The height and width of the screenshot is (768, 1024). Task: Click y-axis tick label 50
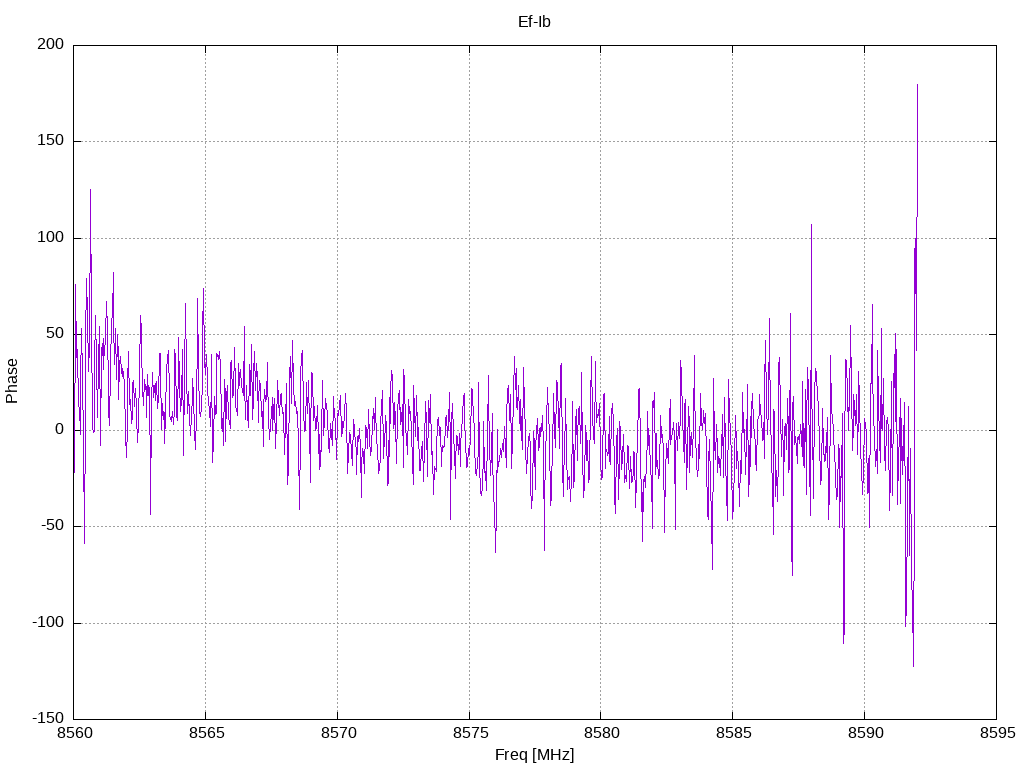coord(55,333)
